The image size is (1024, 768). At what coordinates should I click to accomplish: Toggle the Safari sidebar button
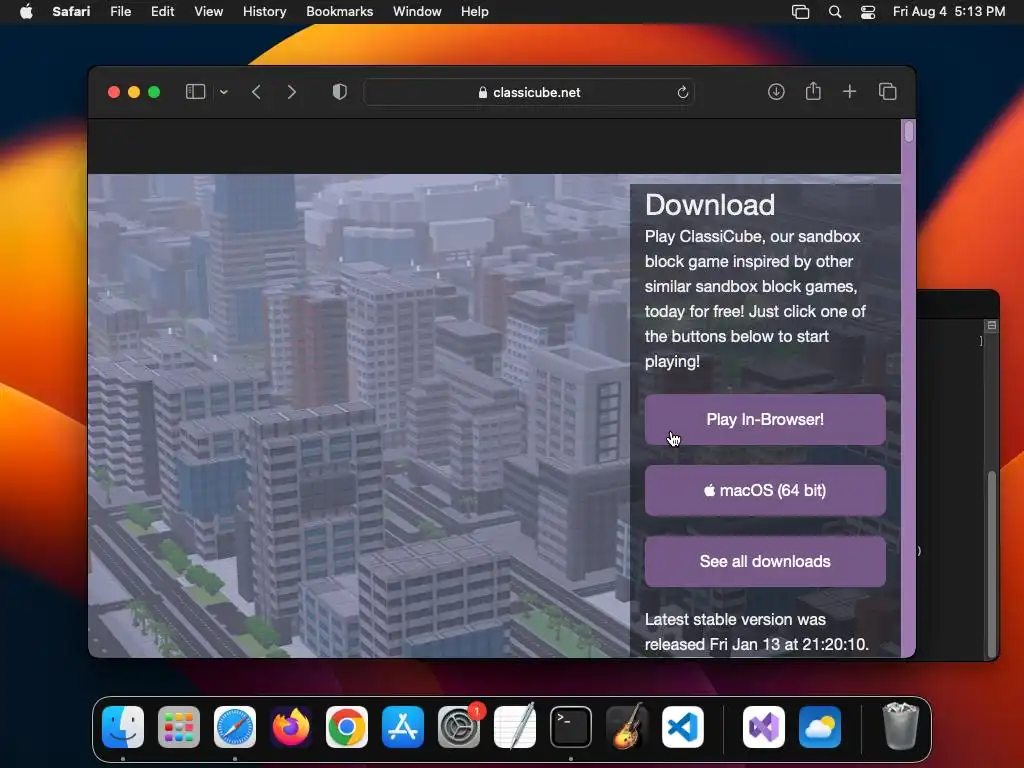195,92
